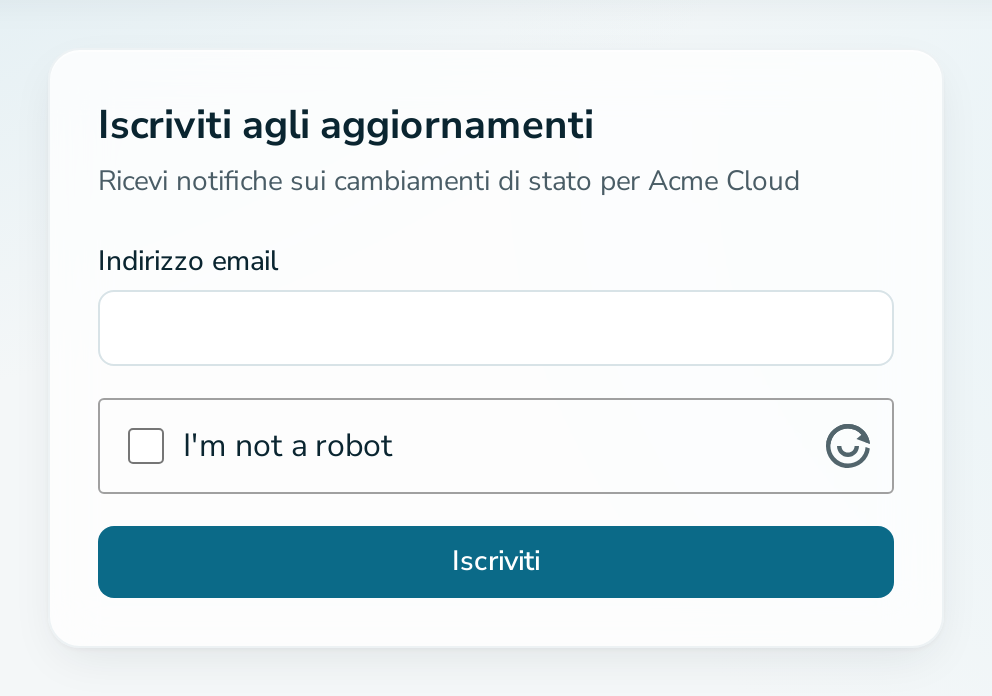Click the "Ricevi notifiche sui cambiamenti" subtitle text
Image resolution: width=992 pixels, height=696 pixels.
point(449,181)
